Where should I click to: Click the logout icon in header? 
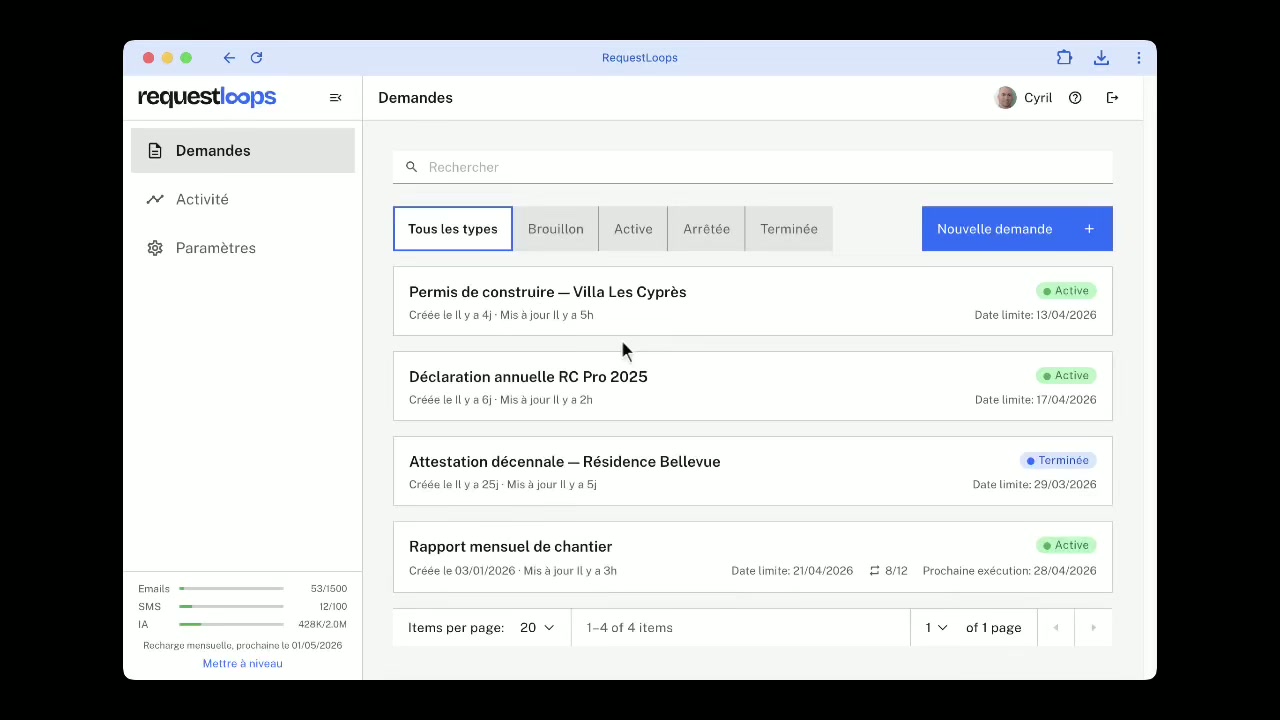tap(1112, 98)
